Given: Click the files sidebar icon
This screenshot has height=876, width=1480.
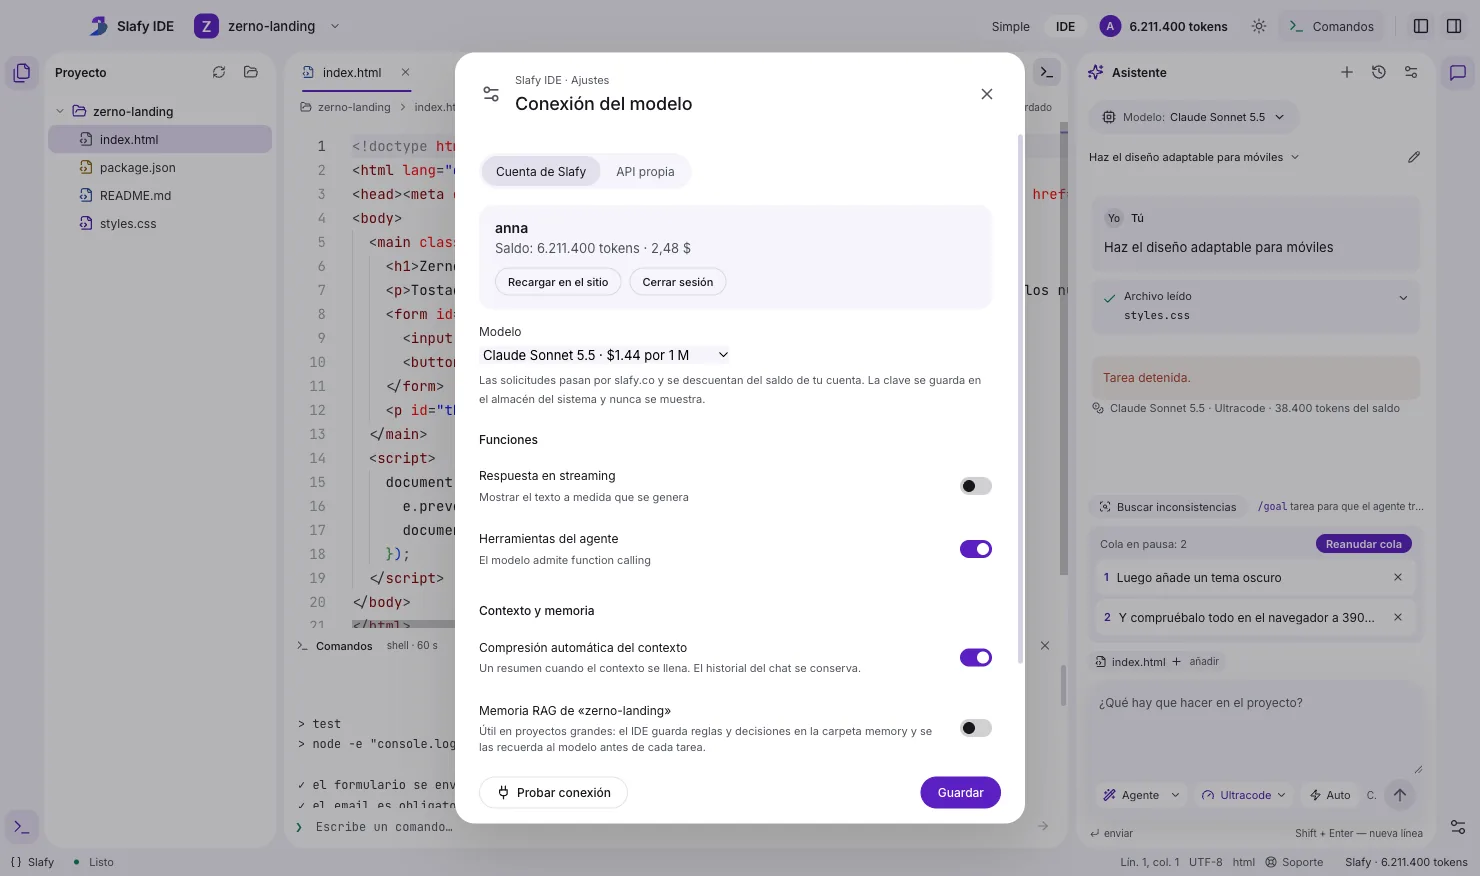Looking at the screenshot, I should point(22,72).
